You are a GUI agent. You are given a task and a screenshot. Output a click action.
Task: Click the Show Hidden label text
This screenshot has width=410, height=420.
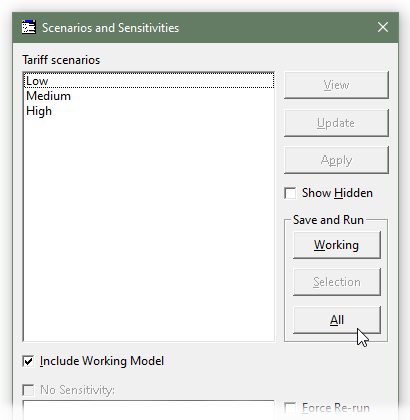tap(337, 193)
